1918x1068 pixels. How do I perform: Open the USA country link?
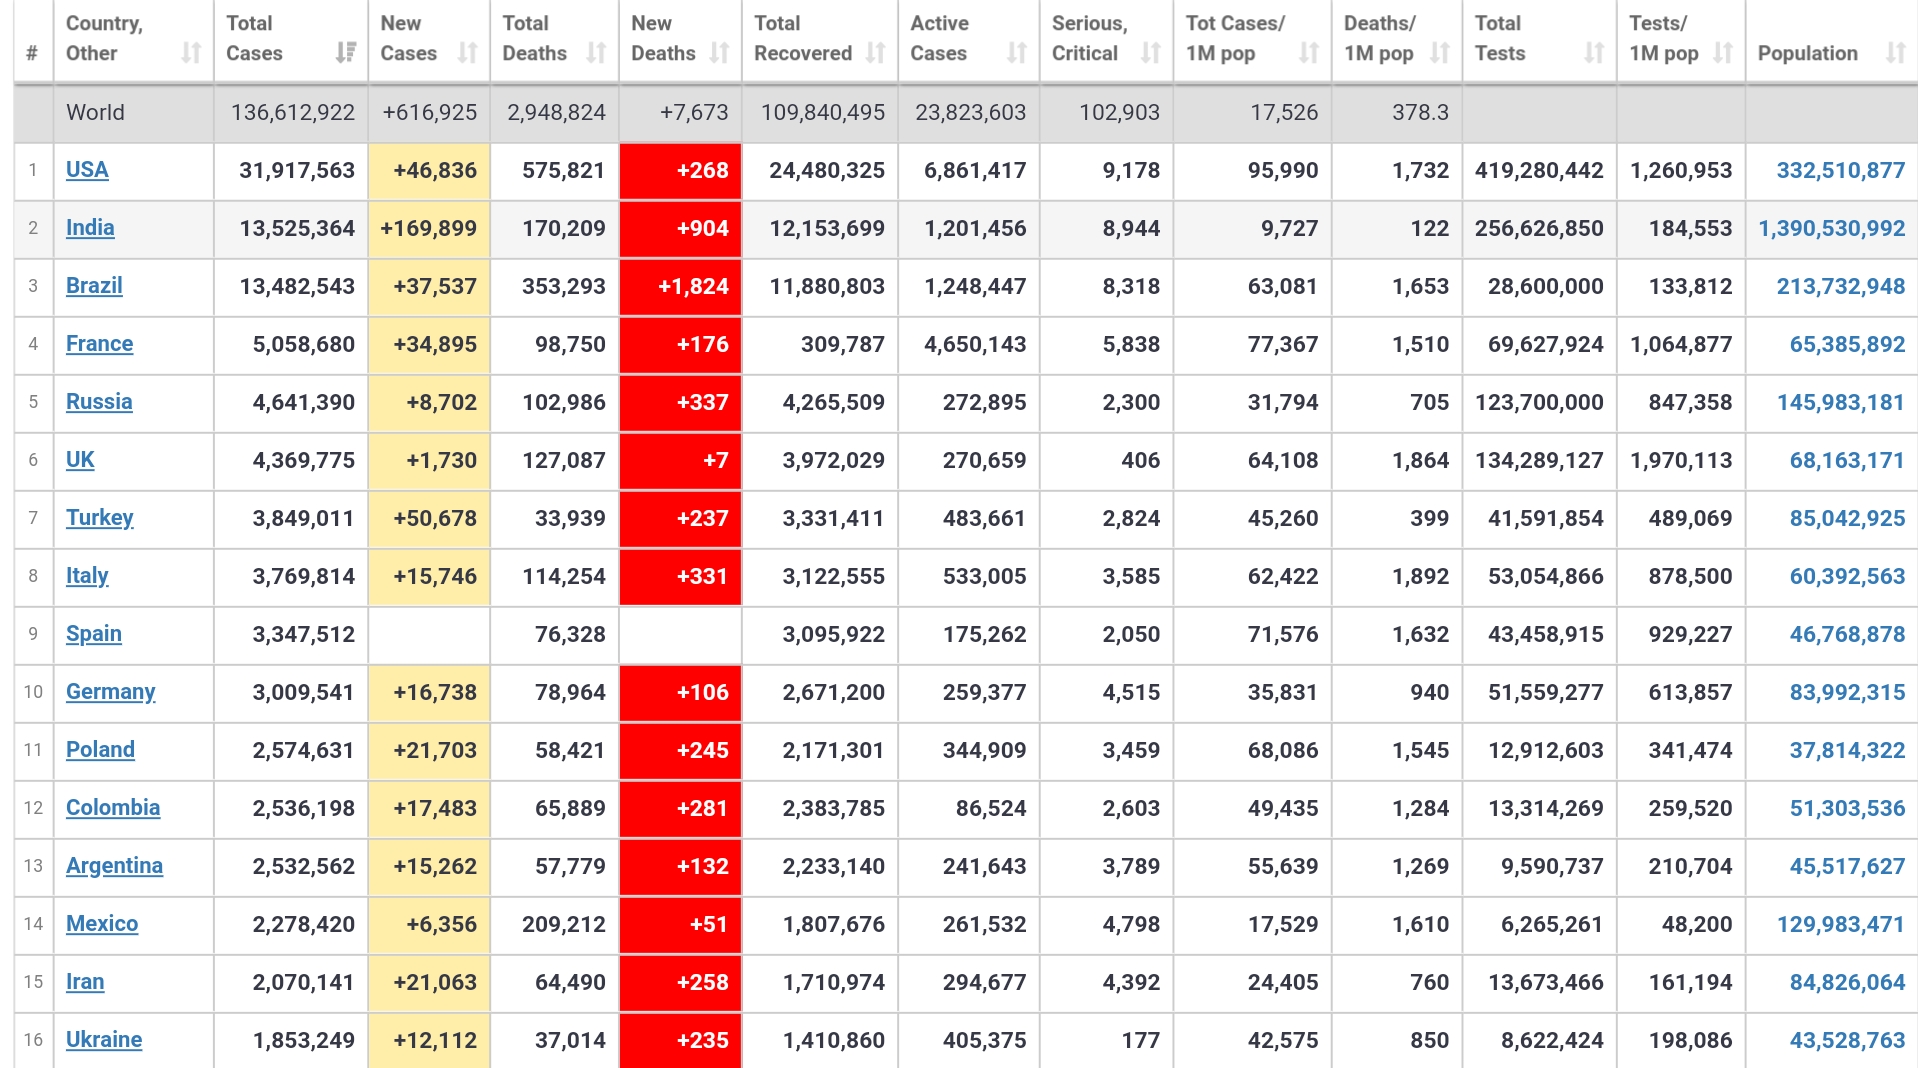(x=87, y=170)
